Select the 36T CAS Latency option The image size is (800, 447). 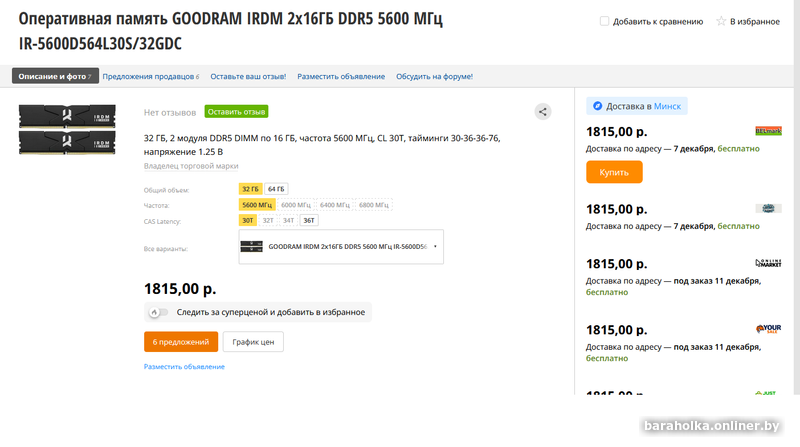[x=309, y=221]
